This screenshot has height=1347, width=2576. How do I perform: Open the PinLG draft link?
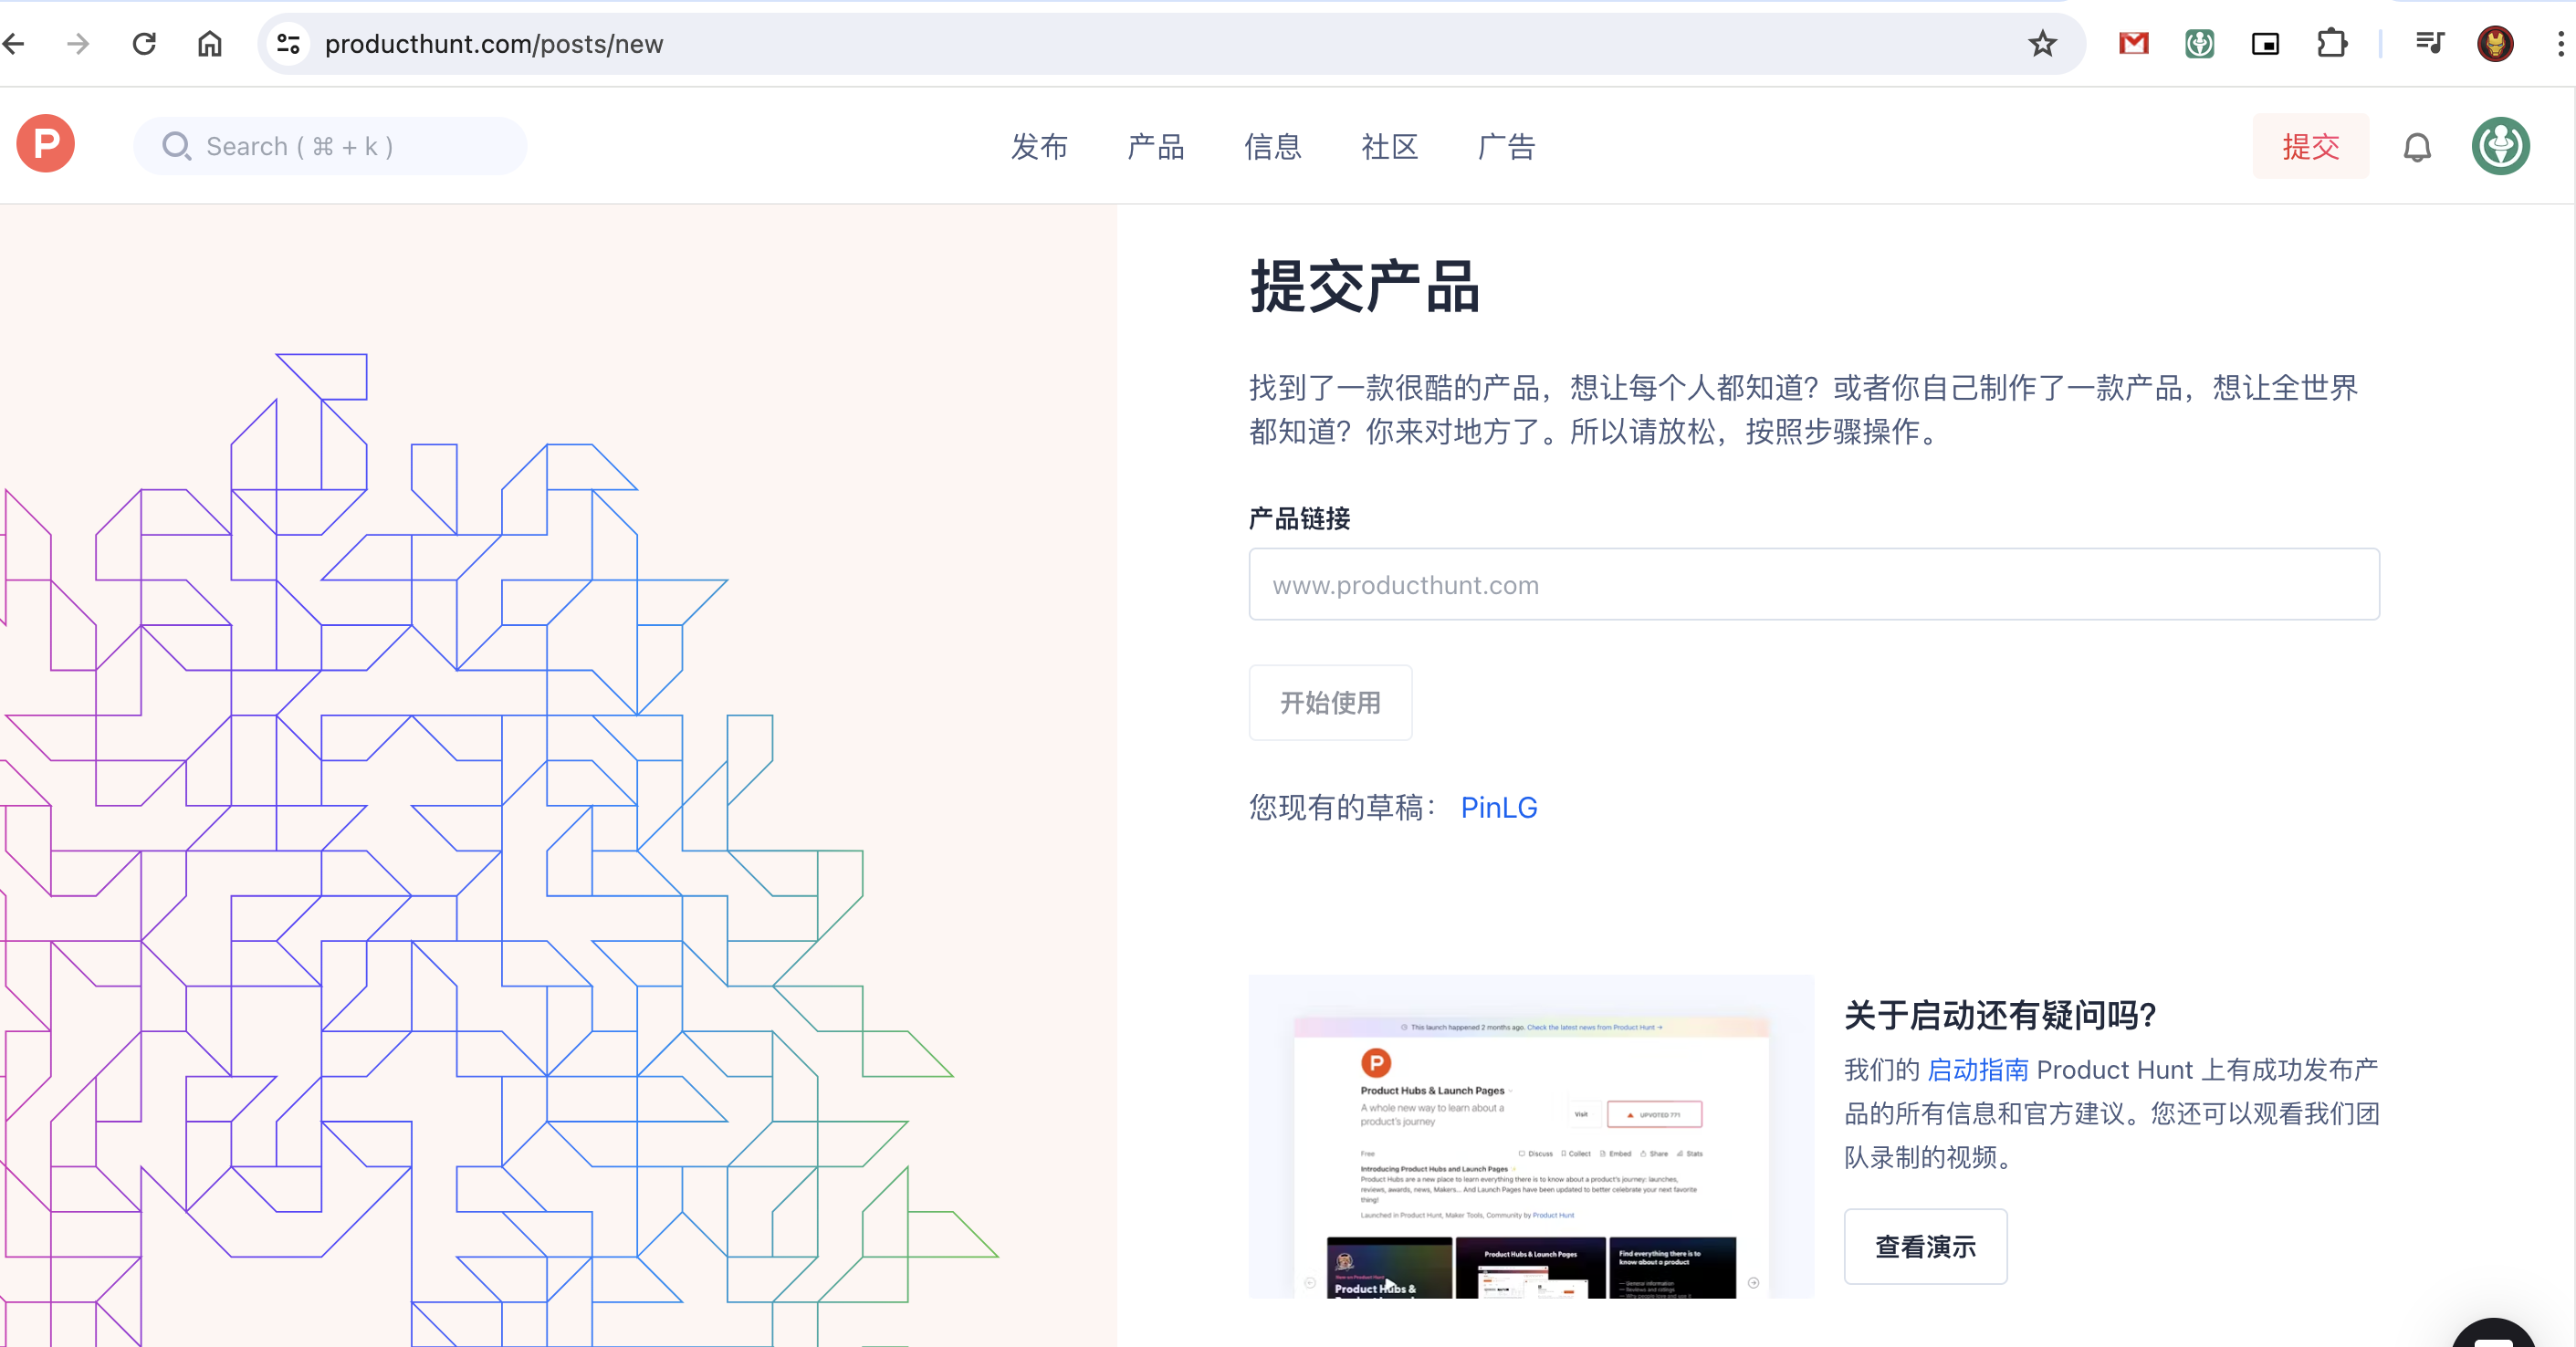tap(1498, 807)
